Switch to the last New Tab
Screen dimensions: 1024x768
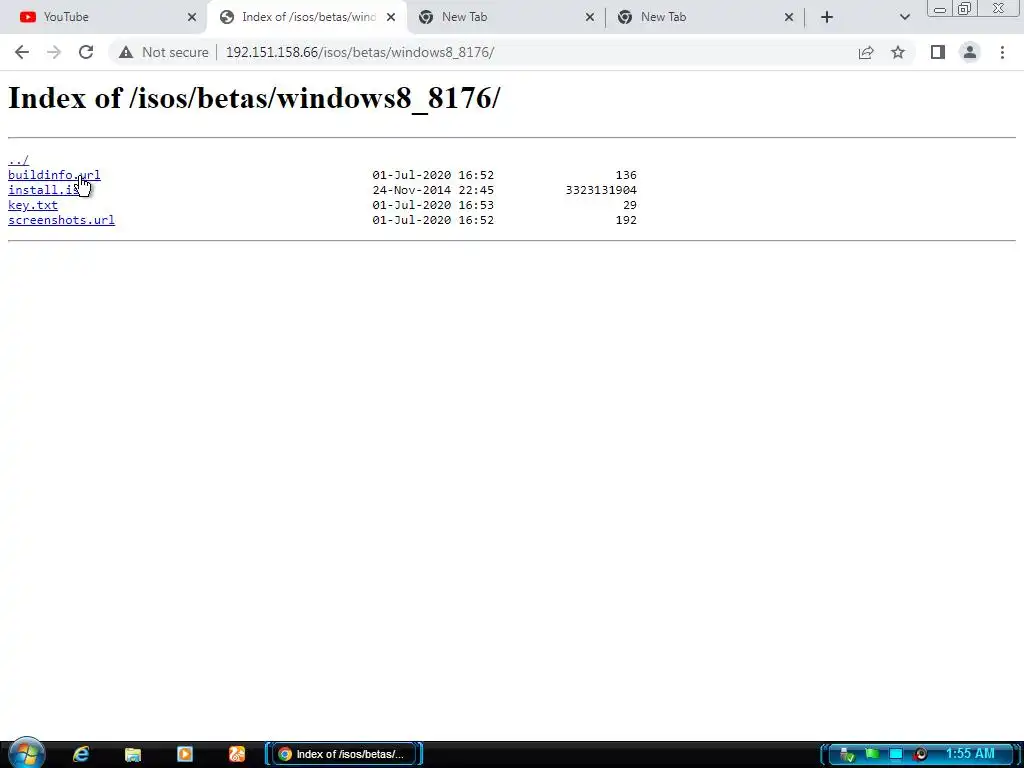[x=705, y=17]
